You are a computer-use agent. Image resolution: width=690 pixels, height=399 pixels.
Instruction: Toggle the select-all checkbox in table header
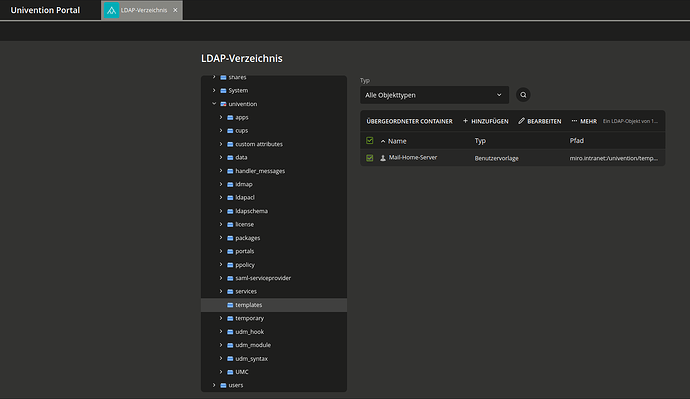(x=370, y=141)
